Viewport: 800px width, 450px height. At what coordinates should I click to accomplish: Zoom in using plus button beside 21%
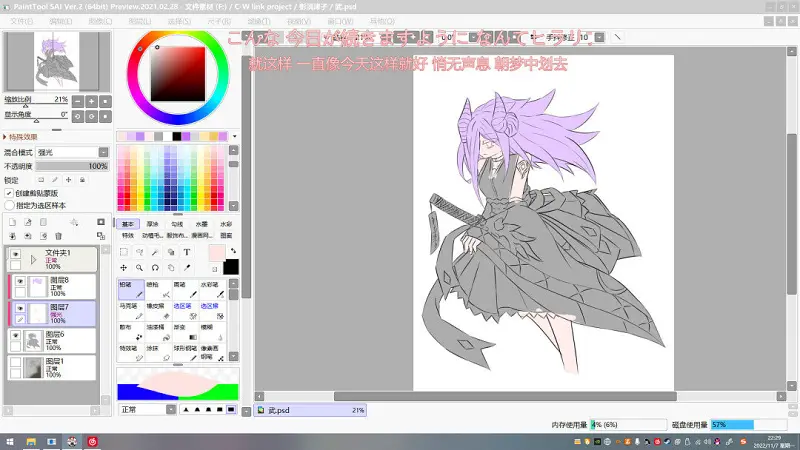point(91,101)
